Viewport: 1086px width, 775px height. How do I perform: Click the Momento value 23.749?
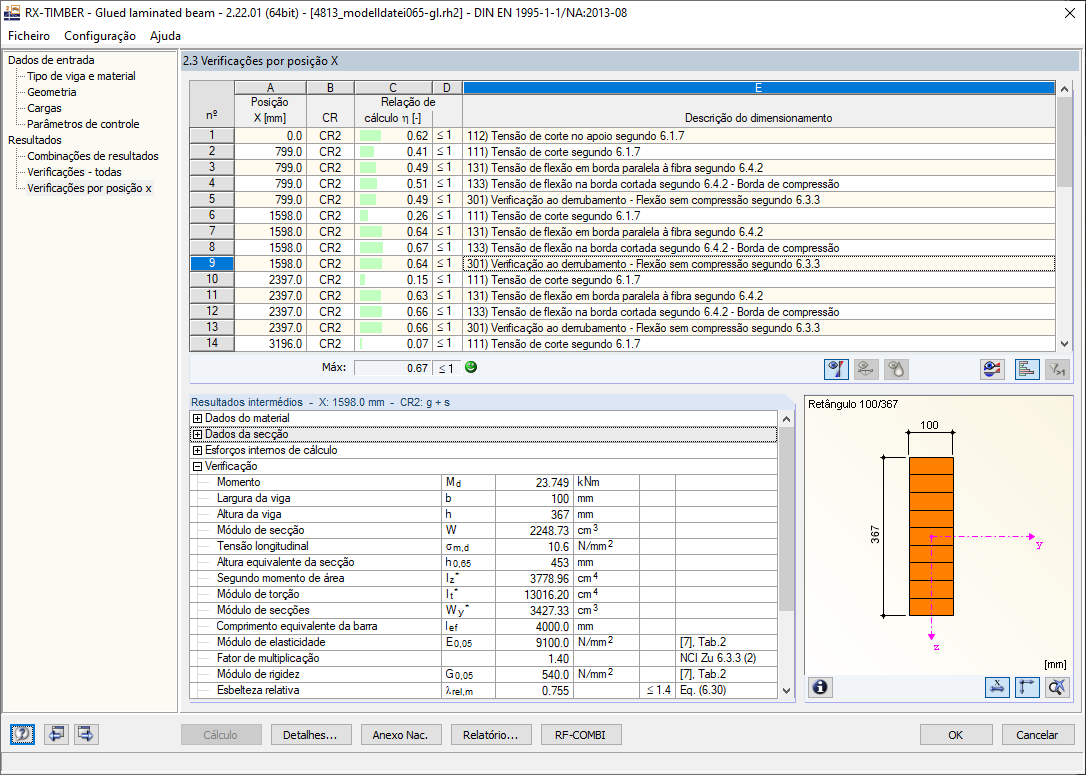(534, 482)
